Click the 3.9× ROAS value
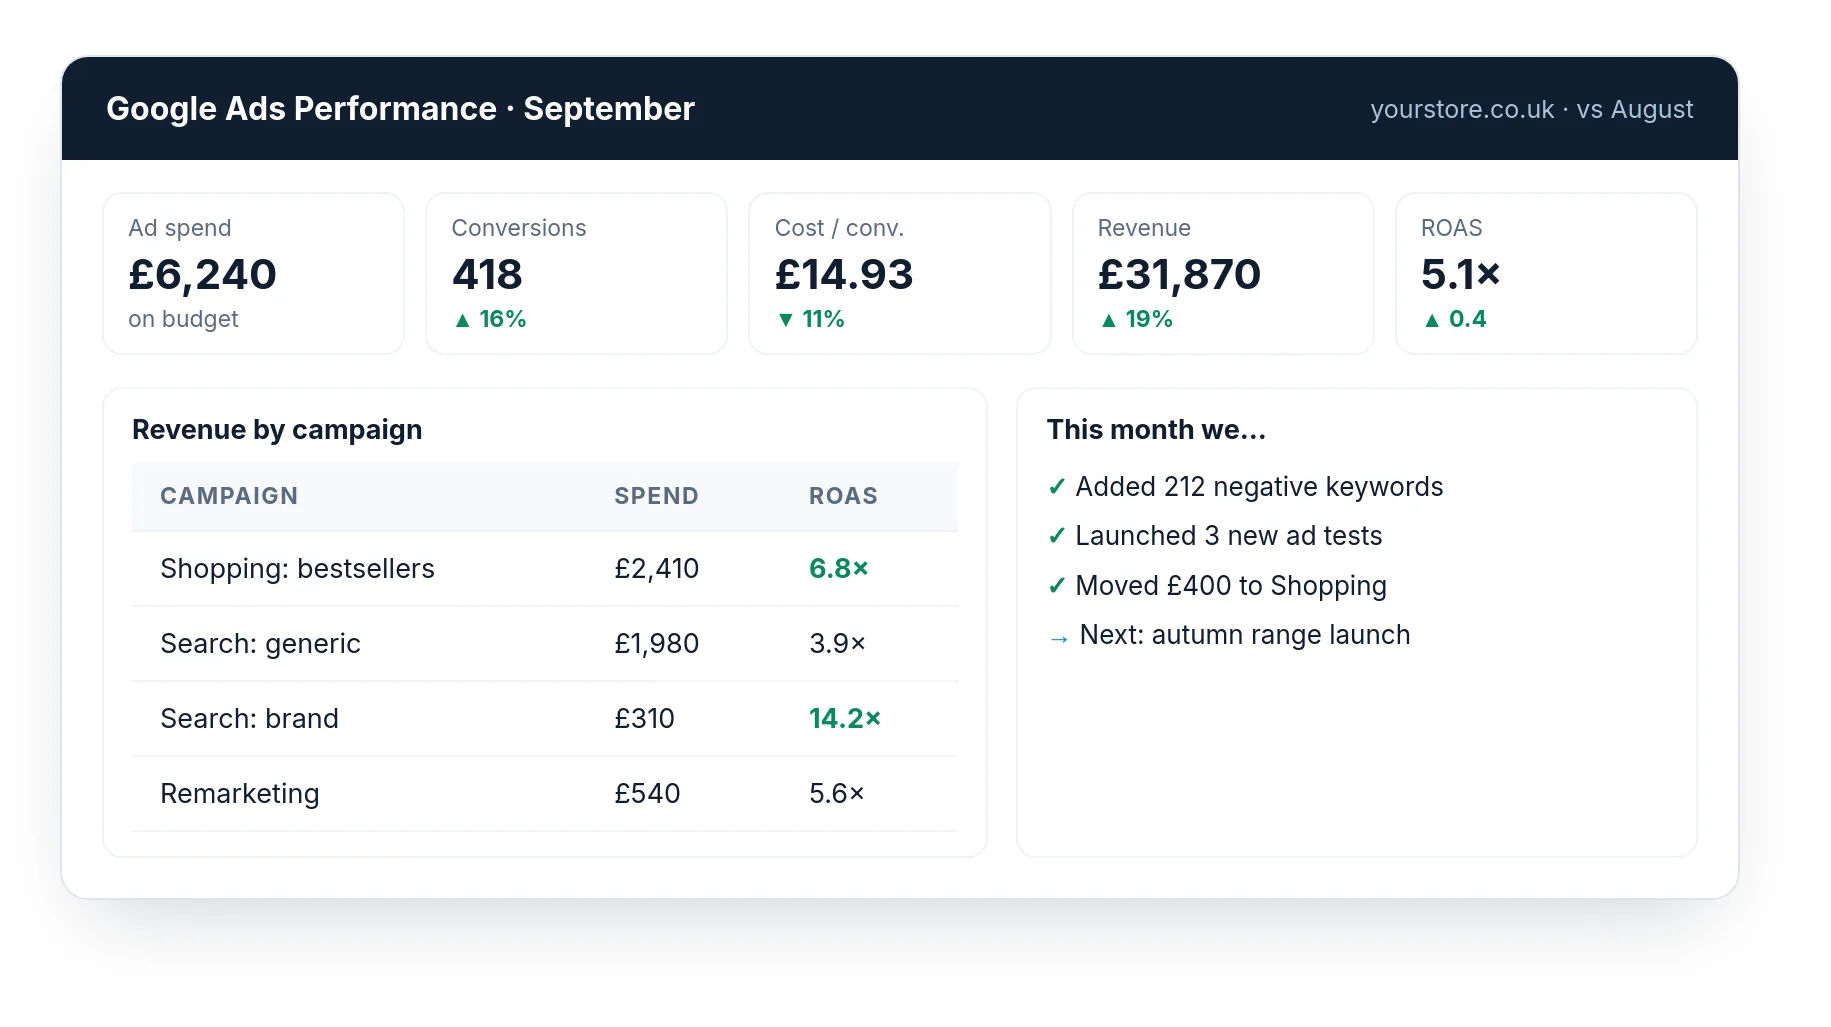The height and width of the screenshot is (1027, 1831). (837, 644)
